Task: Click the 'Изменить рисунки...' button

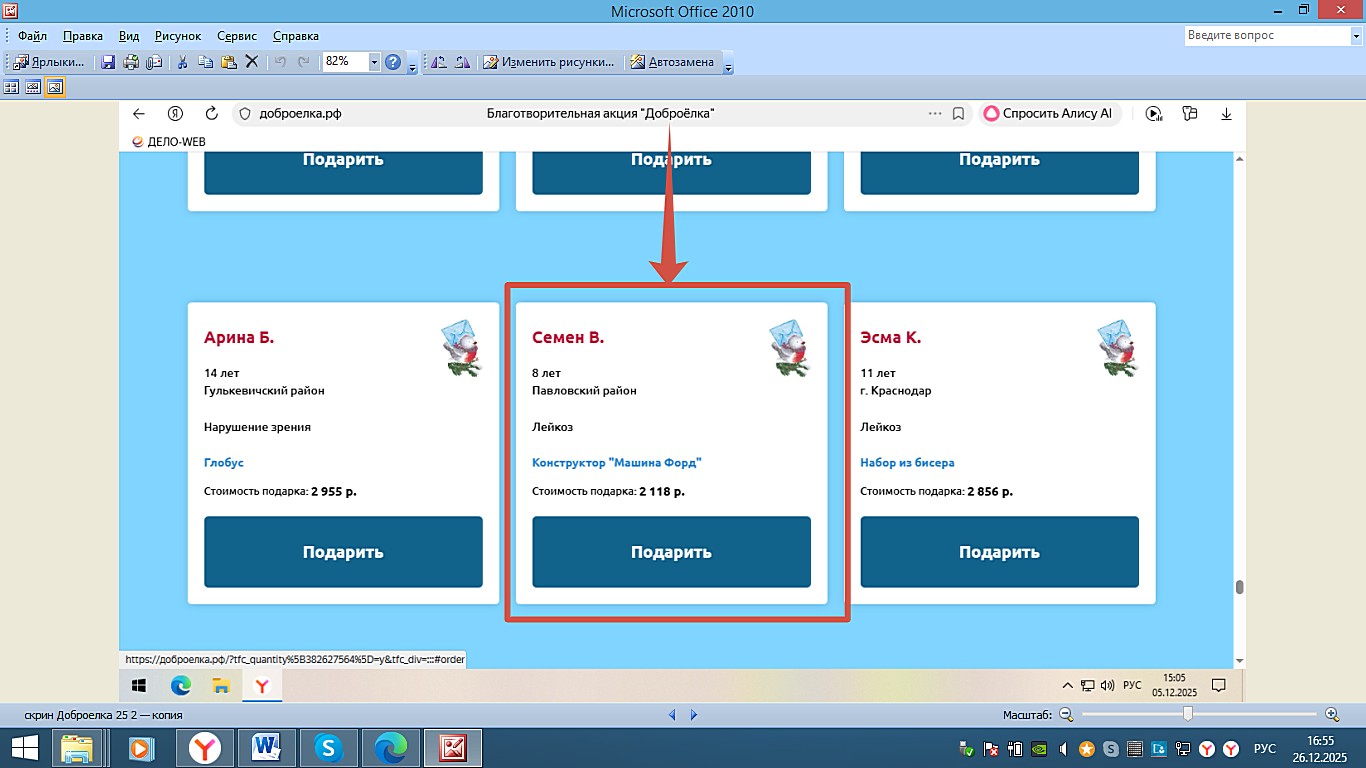Action: (x=549, y=62)
